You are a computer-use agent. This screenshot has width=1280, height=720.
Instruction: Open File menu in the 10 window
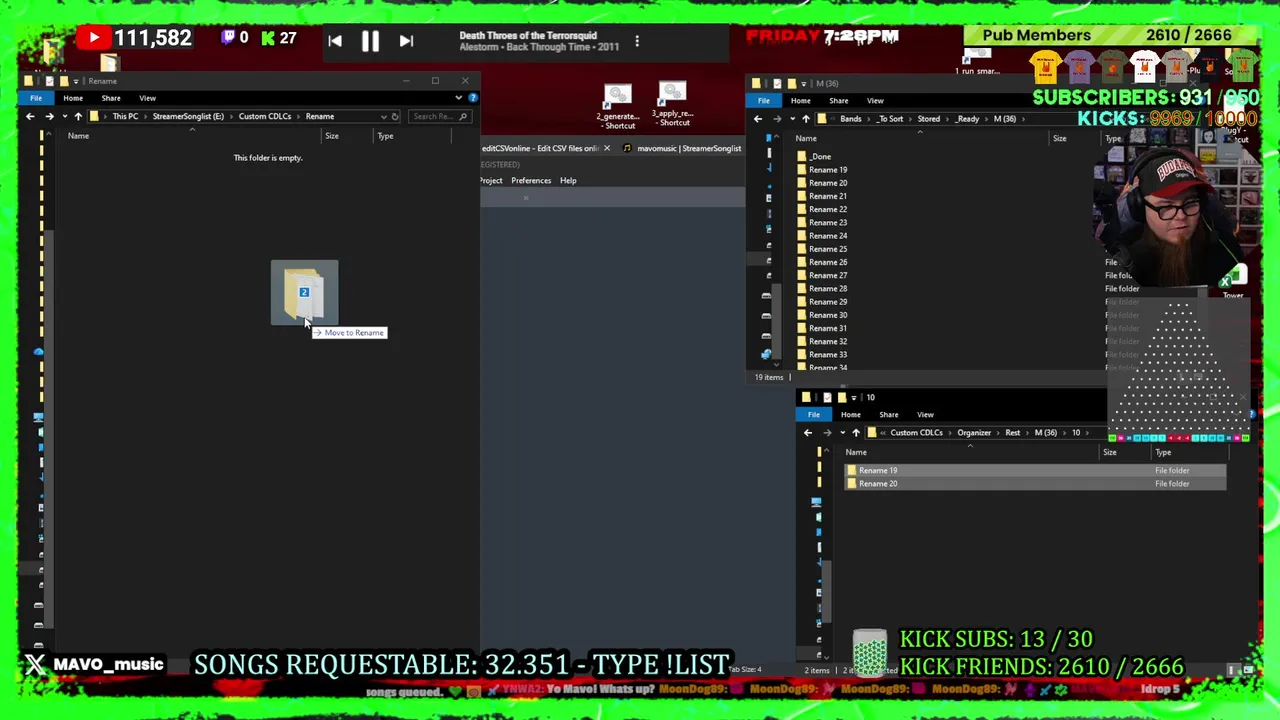tap(814, 415)
